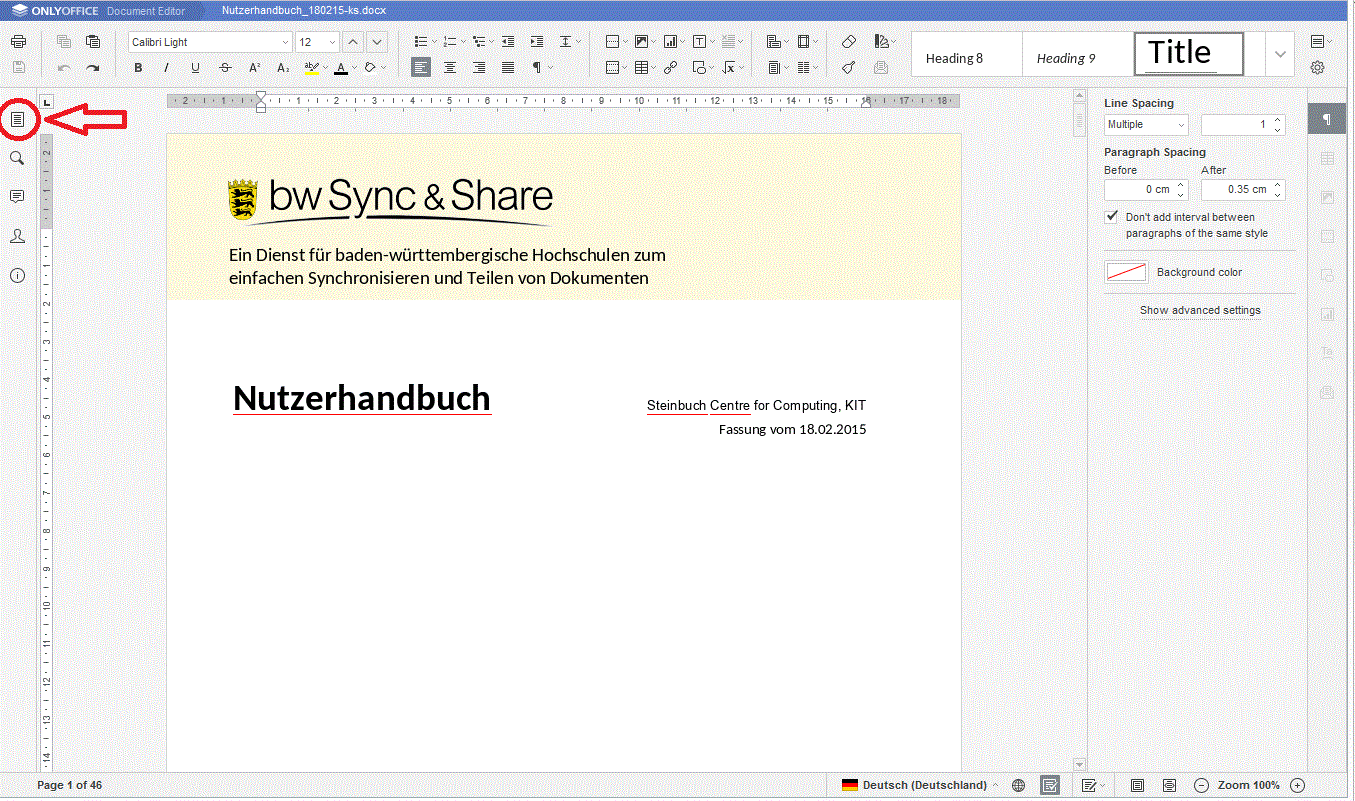Clear style with the eraser icon
This screenshot has width=1355, height=801.
[x=849, y=42]
